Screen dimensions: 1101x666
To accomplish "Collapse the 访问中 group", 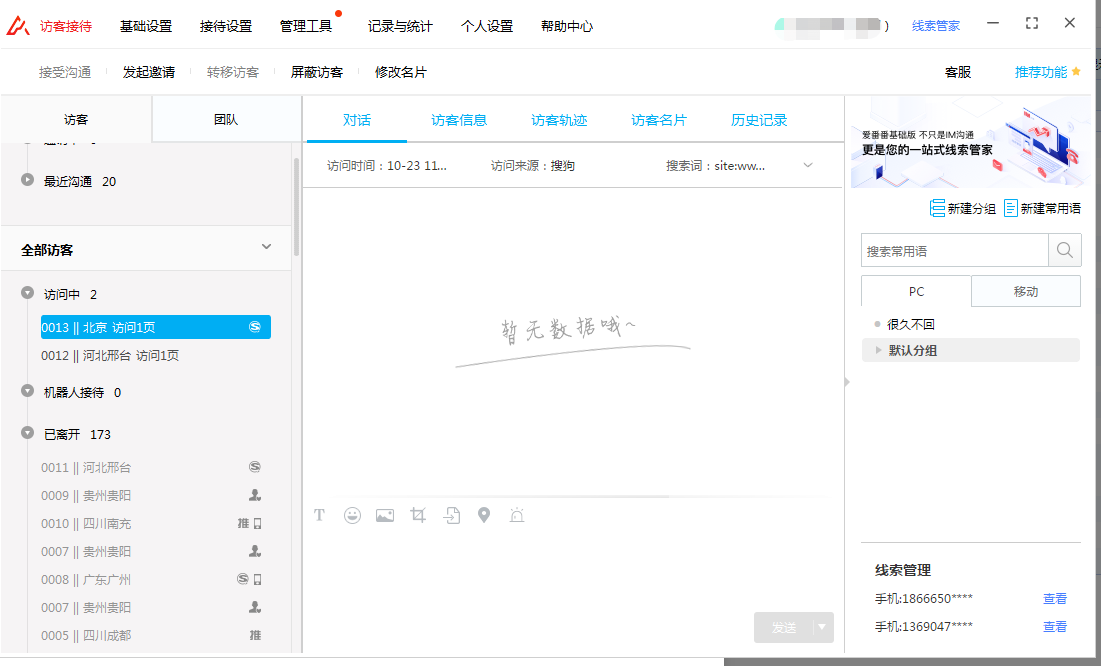I will point(27,292).
